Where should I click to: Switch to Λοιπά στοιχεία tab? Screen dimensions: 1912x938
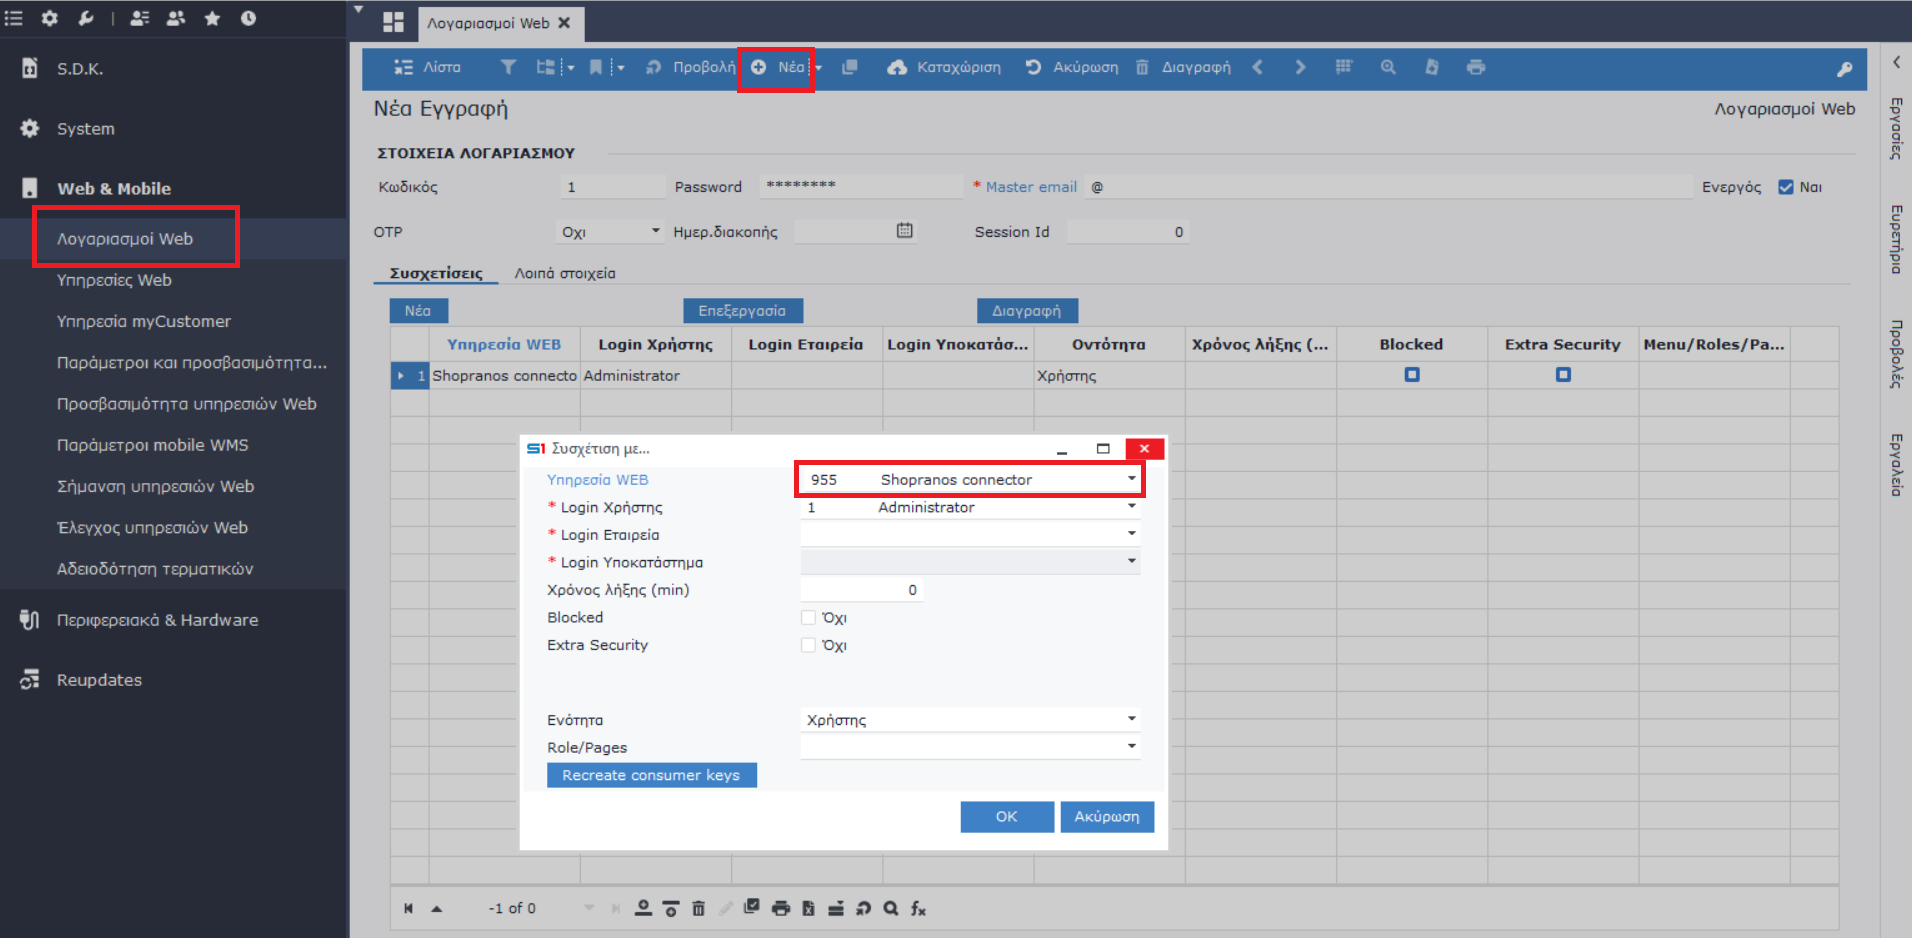coord(564,273)
